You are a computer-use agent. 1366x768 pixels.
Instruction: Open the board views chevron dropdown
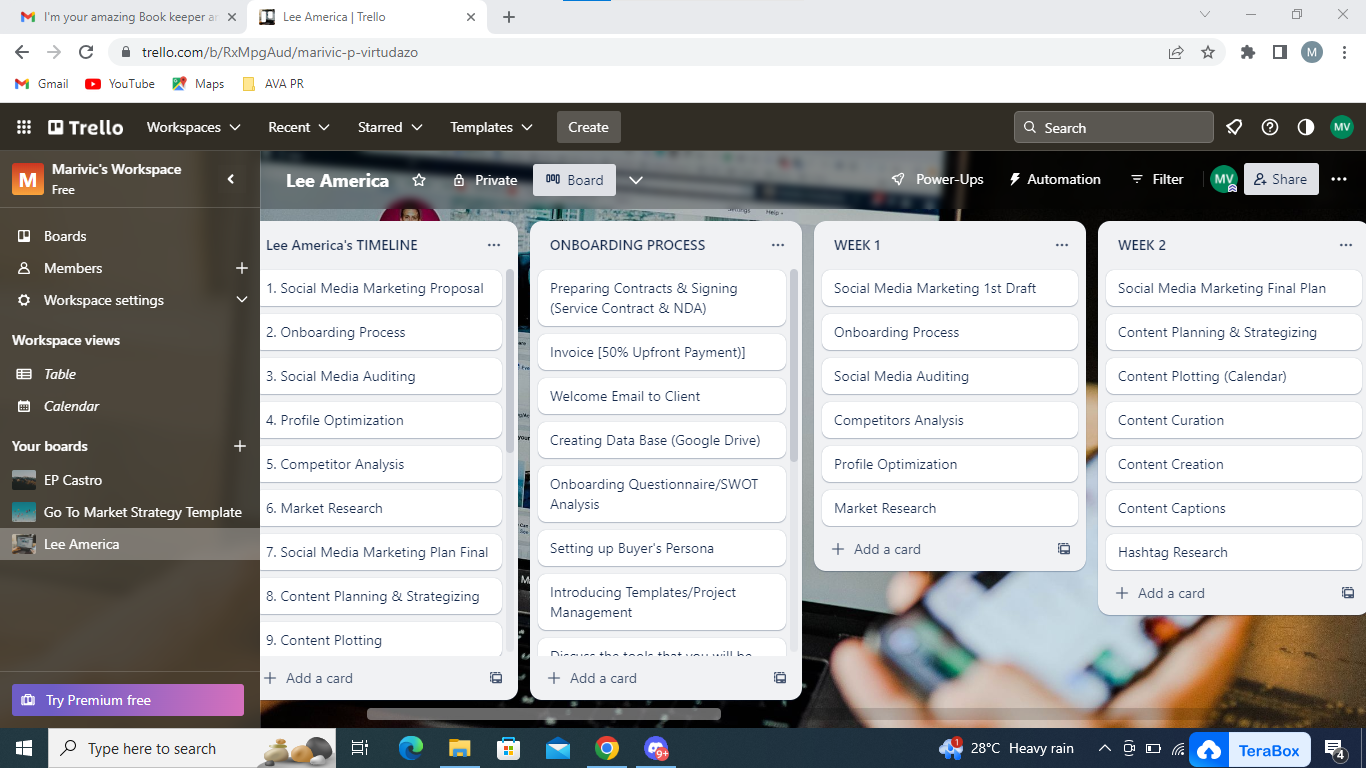pos(636,180)
